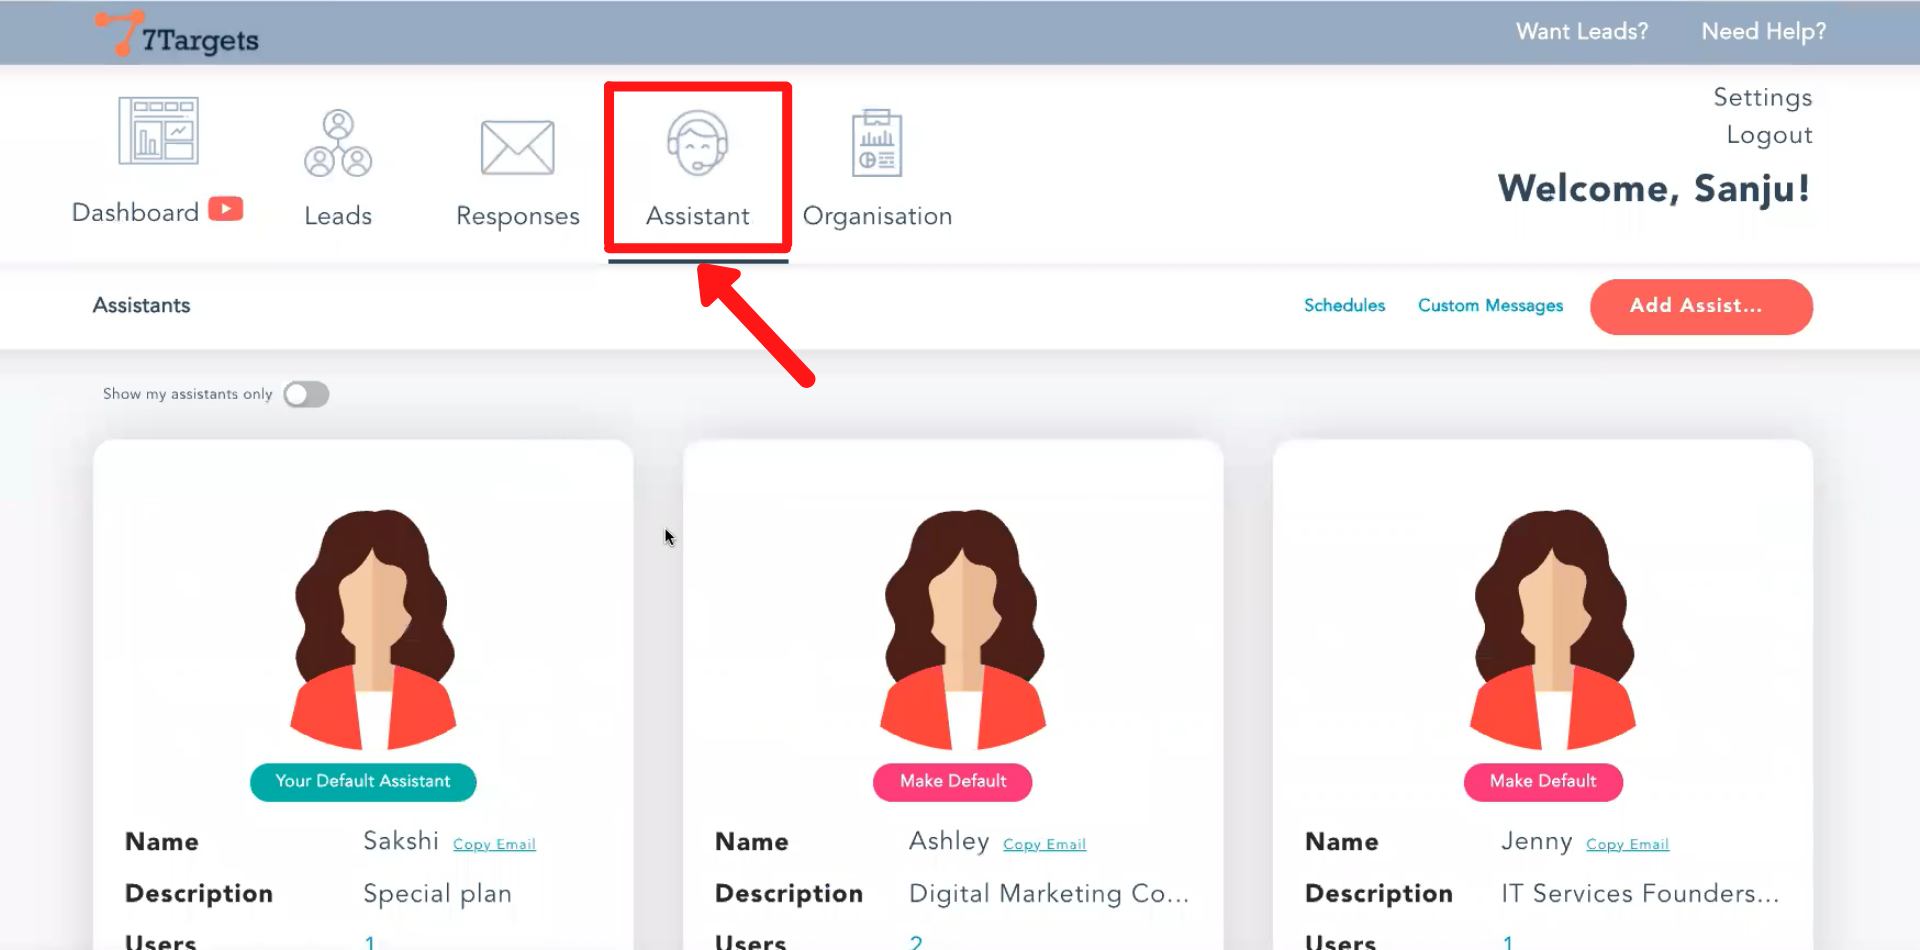Select the Assistant headset icon
Viewport: 1920px width, 950px height.
(x=697, y=144)
